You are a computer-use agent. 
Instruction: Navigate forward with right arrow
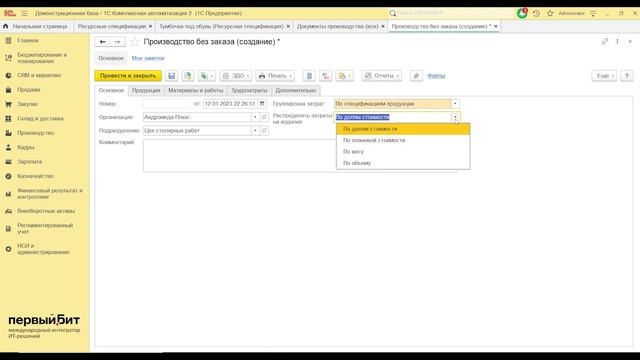coord(118,42)
